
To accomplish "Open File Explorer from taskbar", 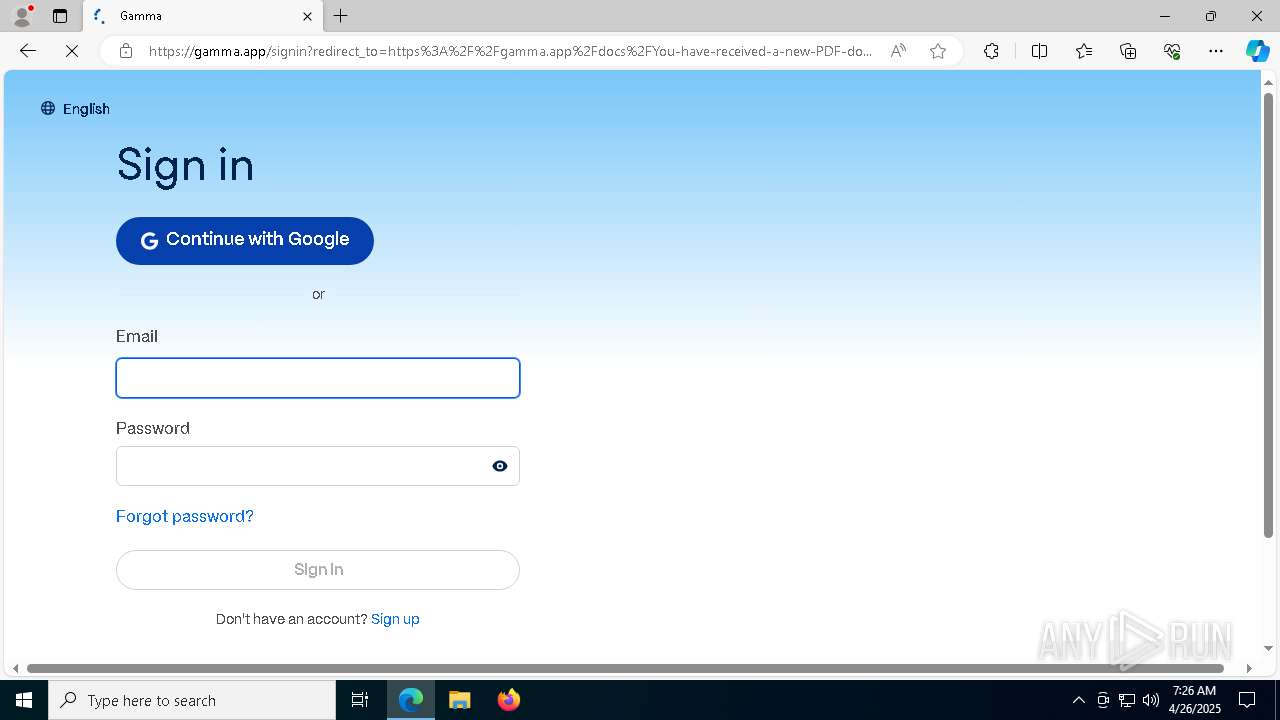I will (460, 700).
